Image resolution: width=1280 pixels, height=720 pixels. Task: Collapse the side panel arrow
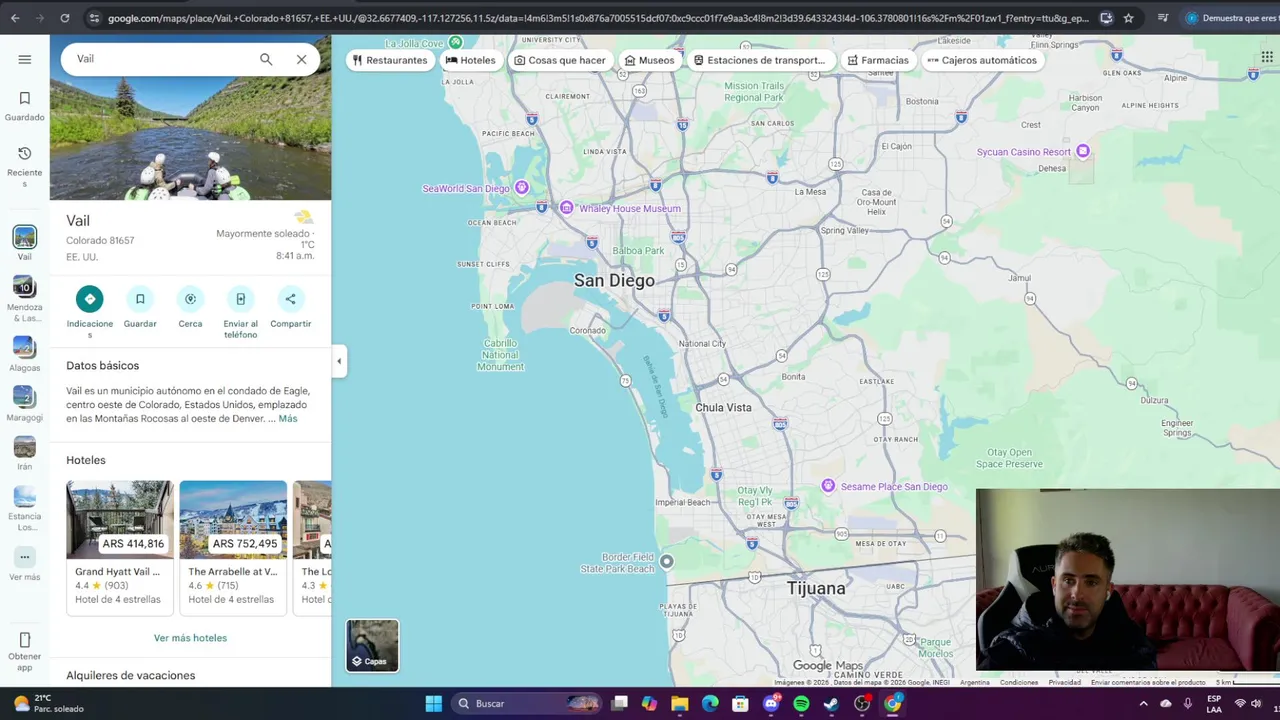pos(339,361)
